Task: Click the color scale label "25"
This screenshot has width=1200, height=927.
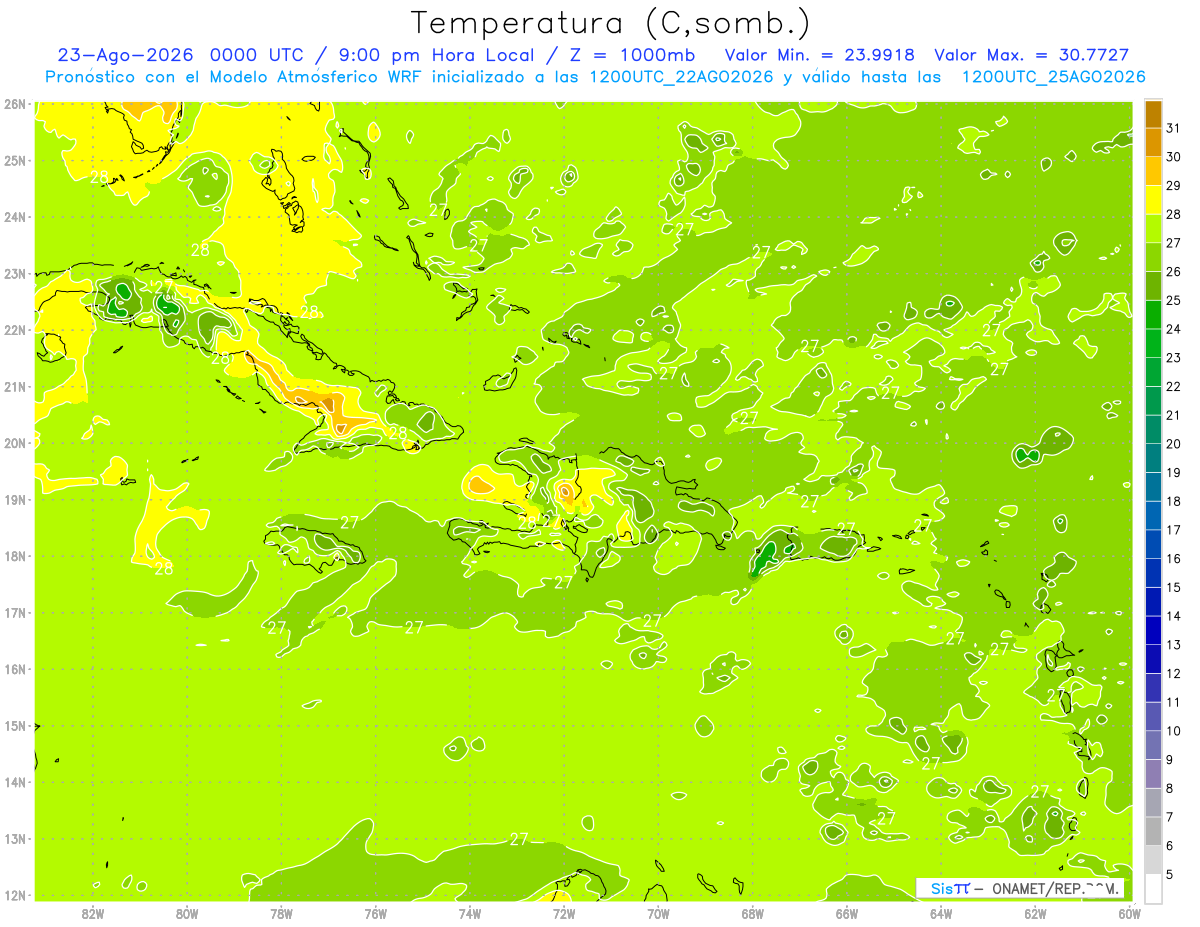Action: (1174, 300)
